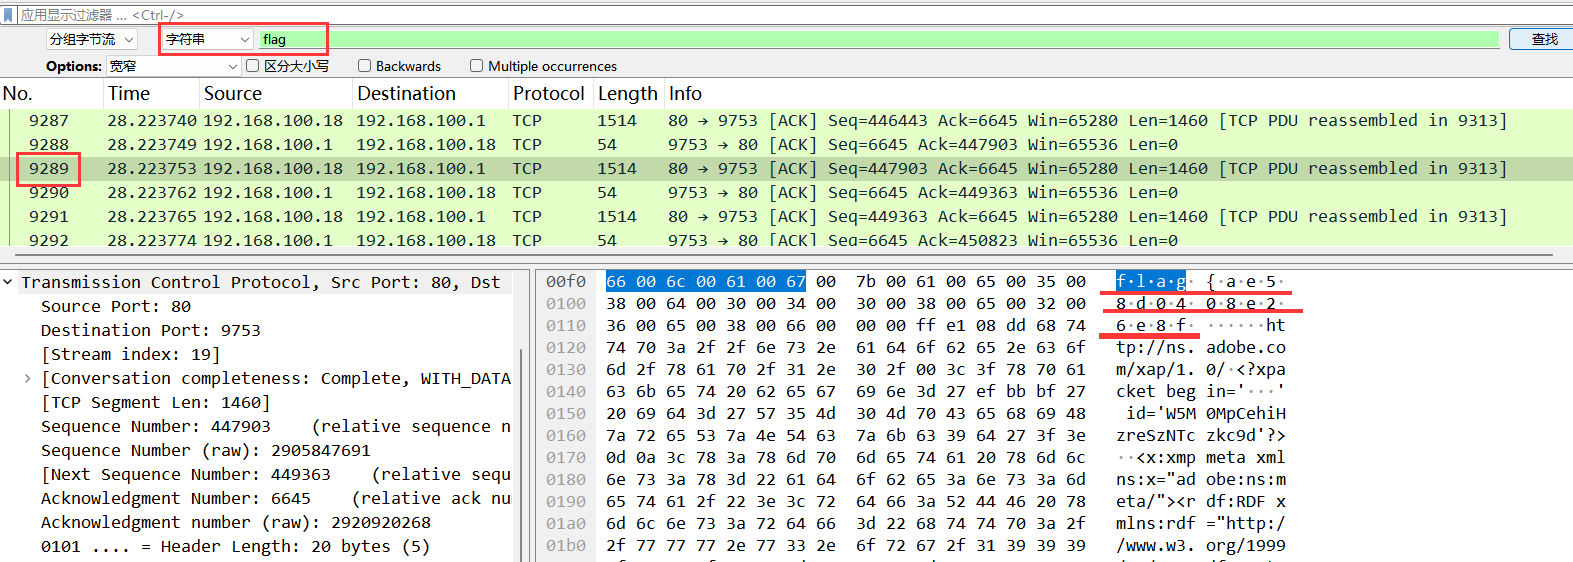Open the 分组字节流 search scope dropdown
Screen dimensions: 1573x562
[x=93, y=39]
